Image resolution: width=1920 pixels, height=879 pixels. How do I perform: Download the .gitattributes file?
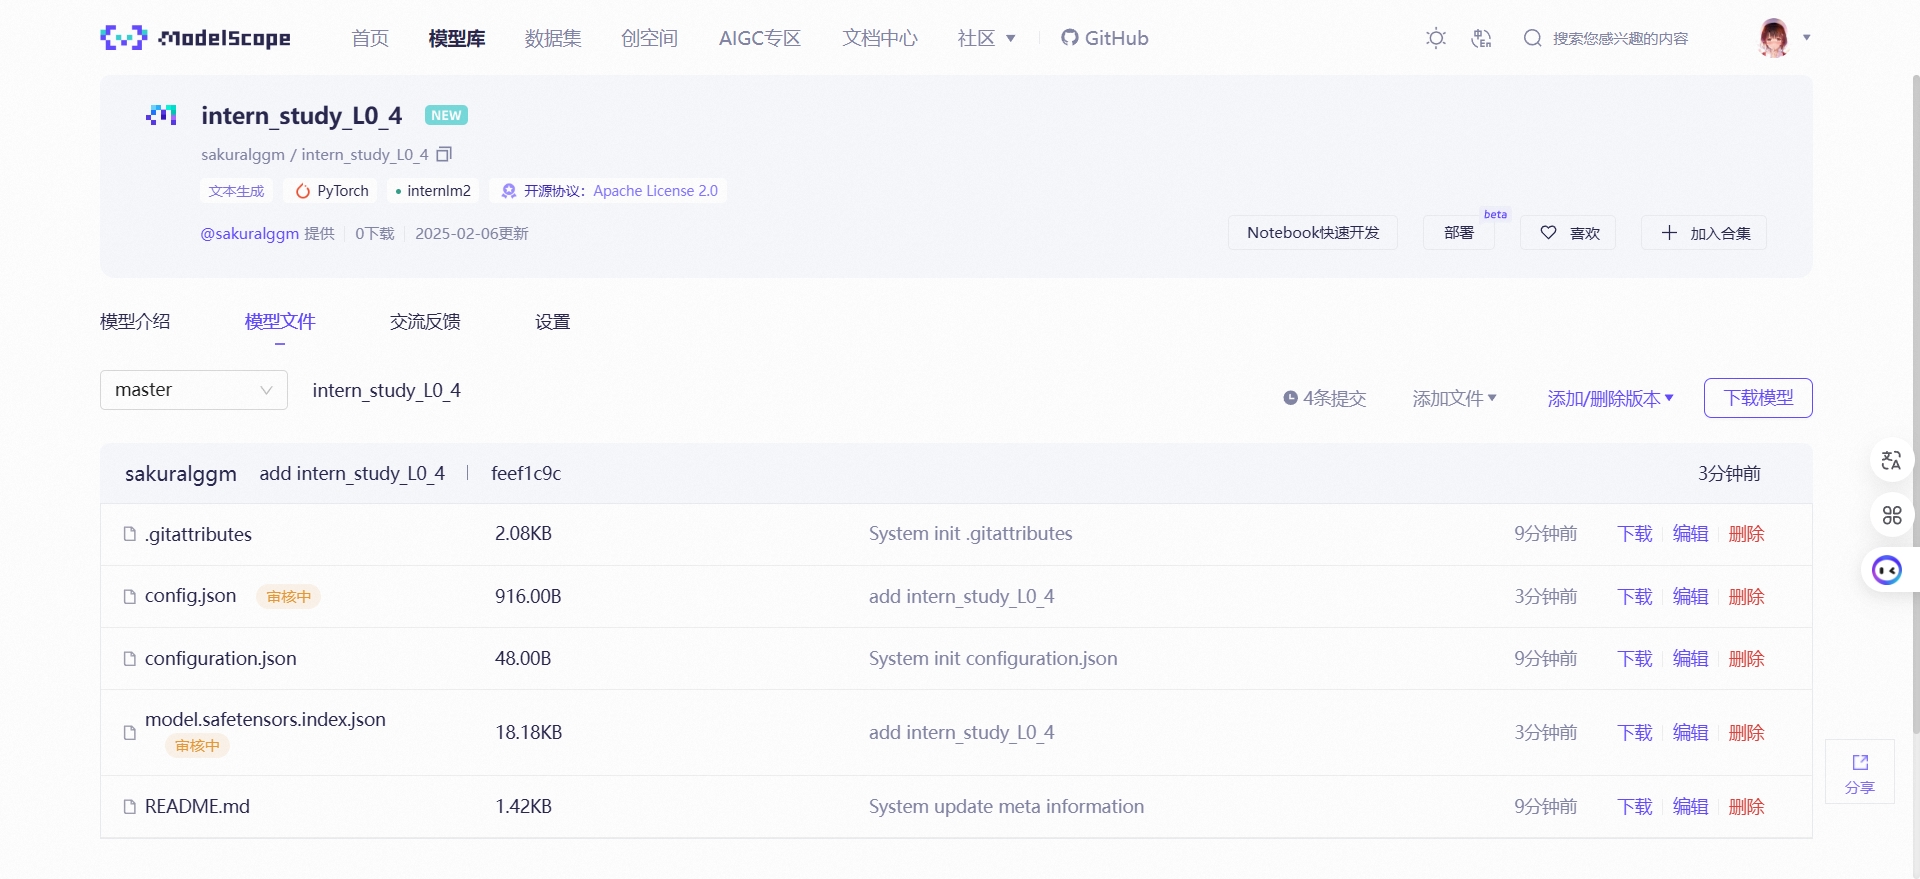[1635, 534]
